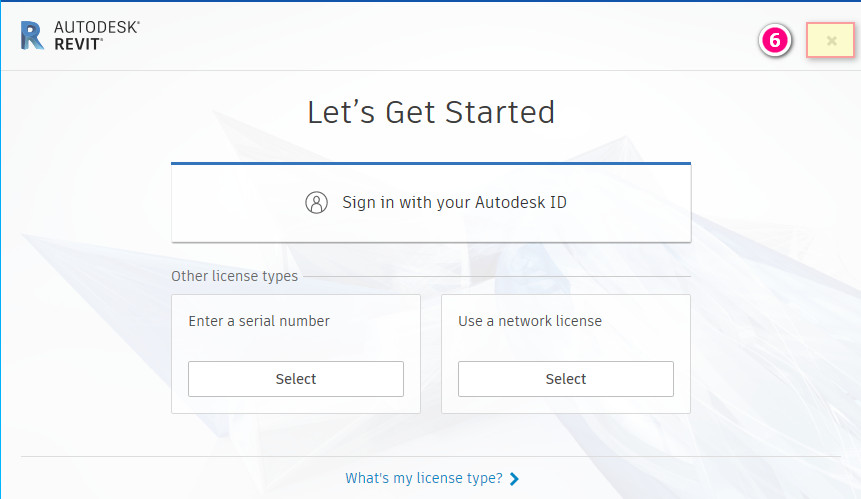The width and height of the screenshot is (861, 499).
Task: Click the pink number 6 badge
Action: [x=775, y=41]
